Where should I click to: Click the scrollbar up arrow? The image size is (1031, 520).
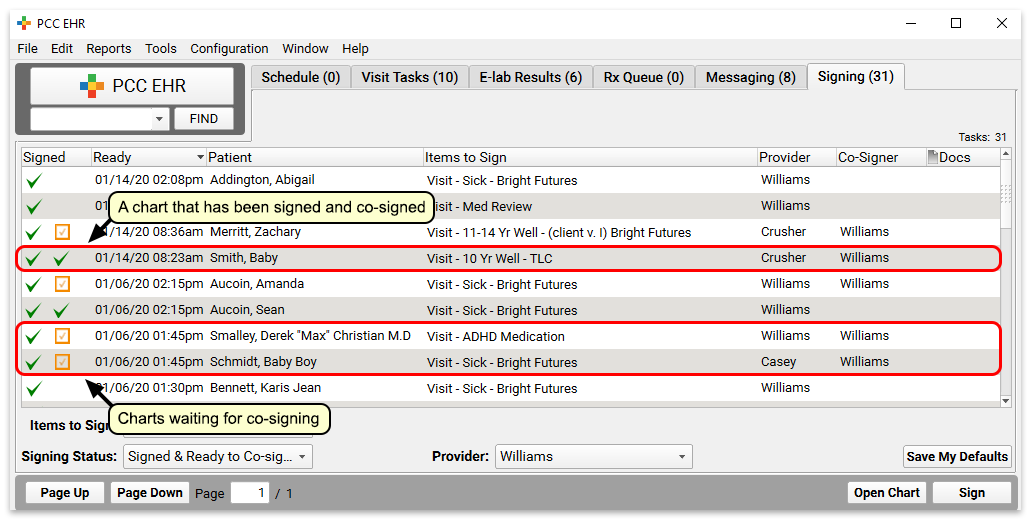pyautogui.click(x=1005, y=154)
